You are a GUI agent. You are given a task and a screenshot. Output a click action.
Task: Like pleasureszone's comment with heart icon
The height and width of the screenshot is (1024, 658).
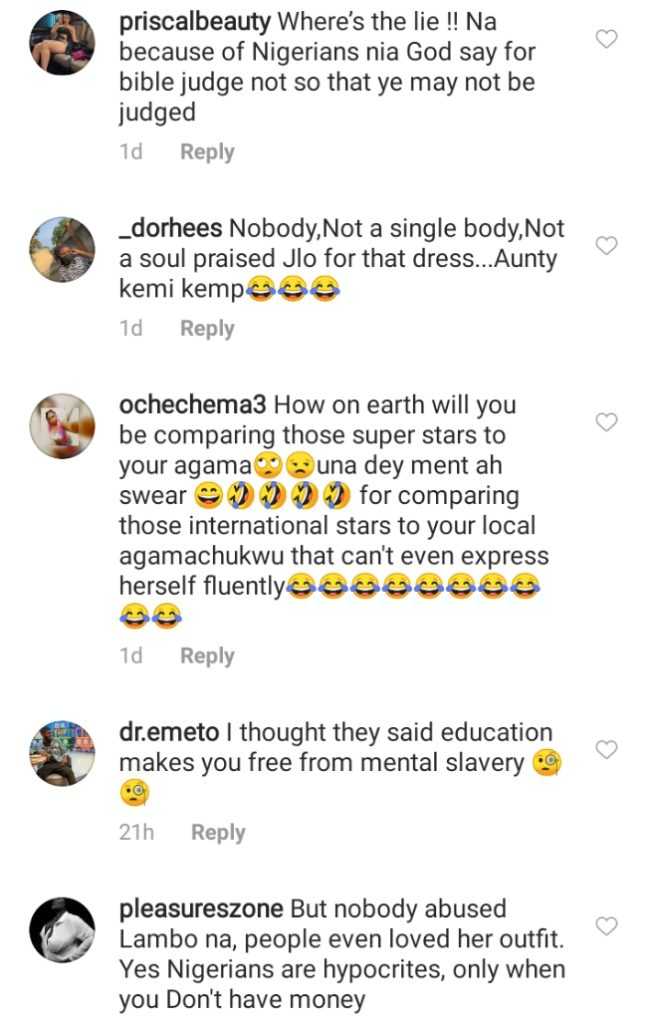607,926
